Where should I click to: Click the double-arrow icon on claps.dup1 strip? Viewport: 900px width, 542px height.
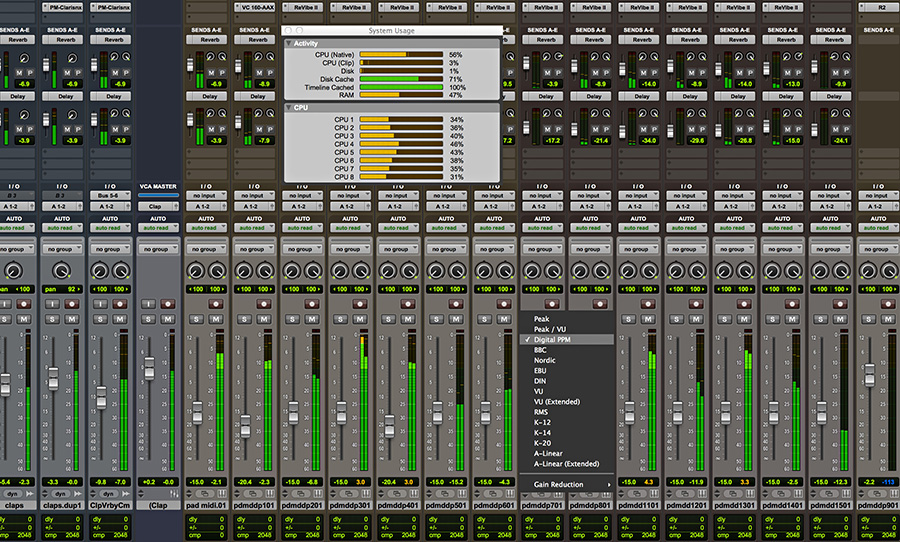tap(77, 494)
